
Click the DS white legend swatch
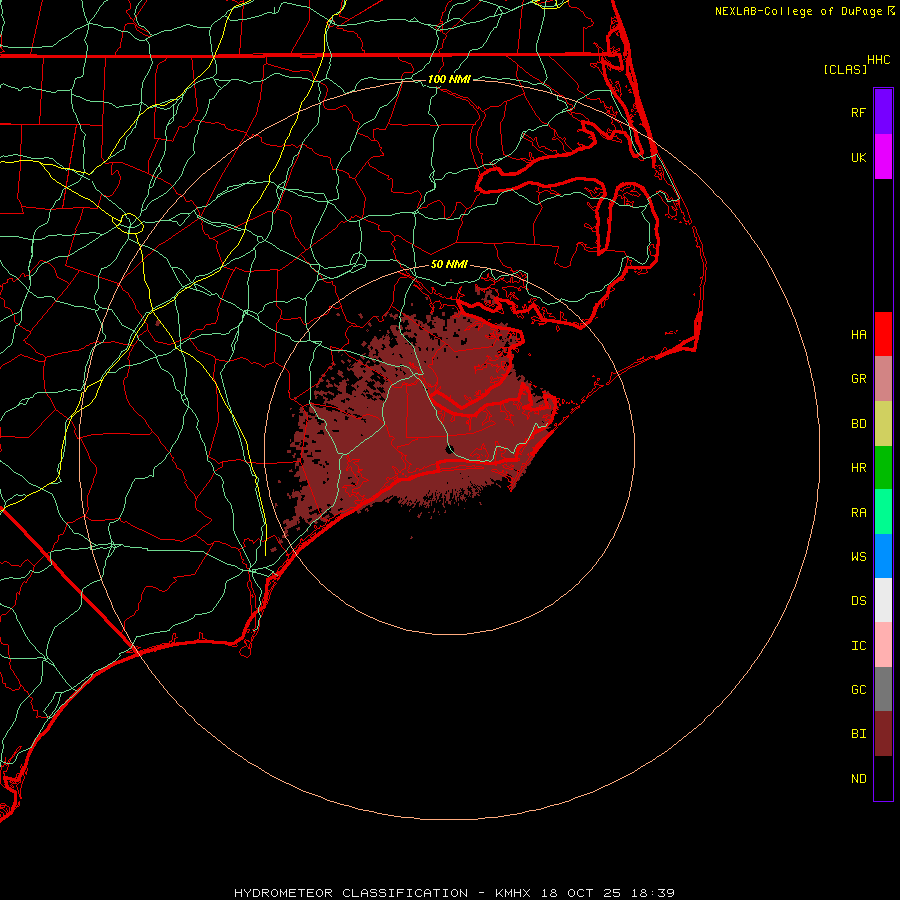click(883, 600)
